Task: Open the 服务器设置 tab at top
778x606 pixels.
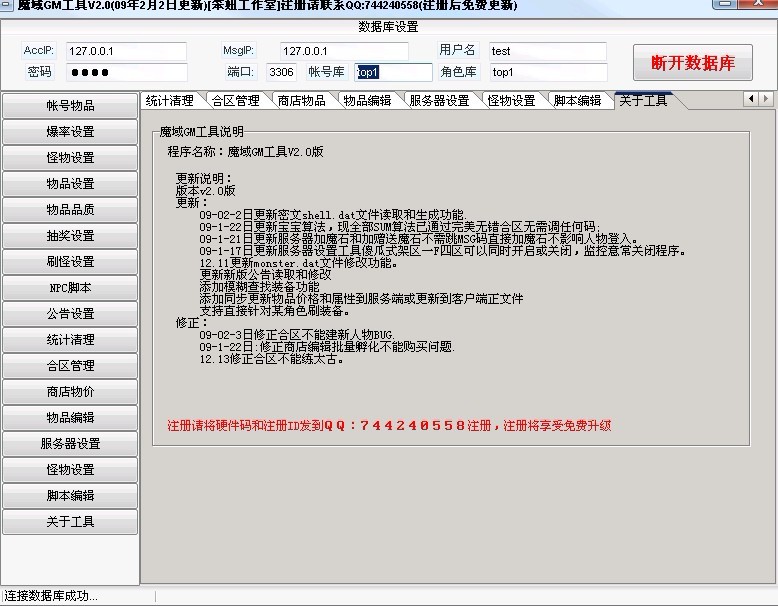Action: [x=439, y=101]
